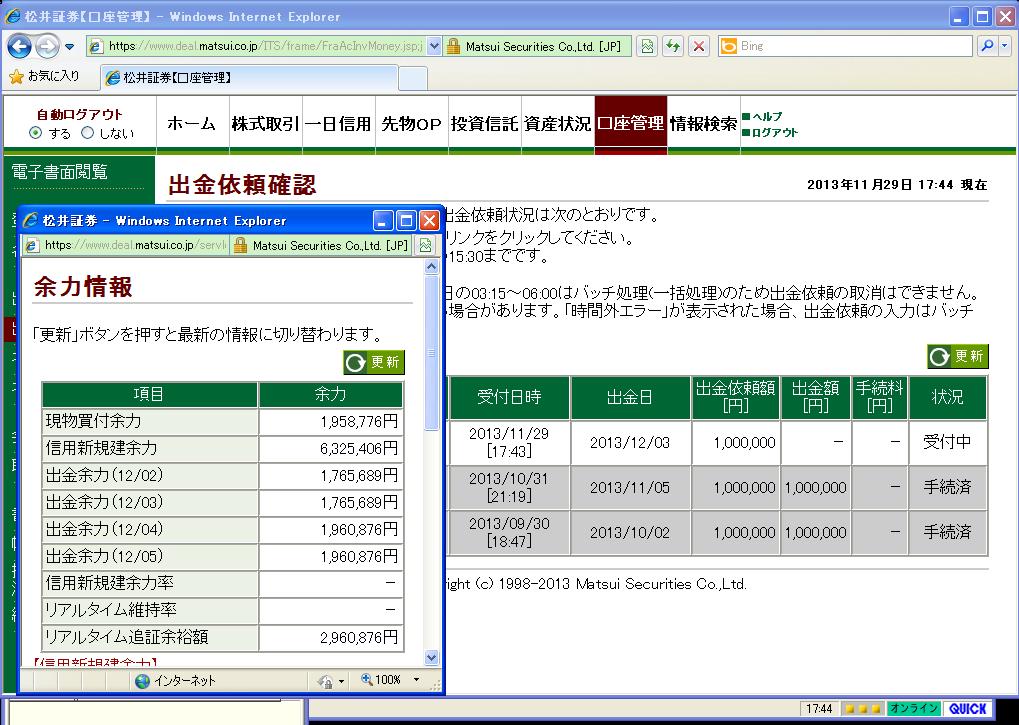Expand the address bar URL dropdown
1019x725 pixels.
(434, 46)
